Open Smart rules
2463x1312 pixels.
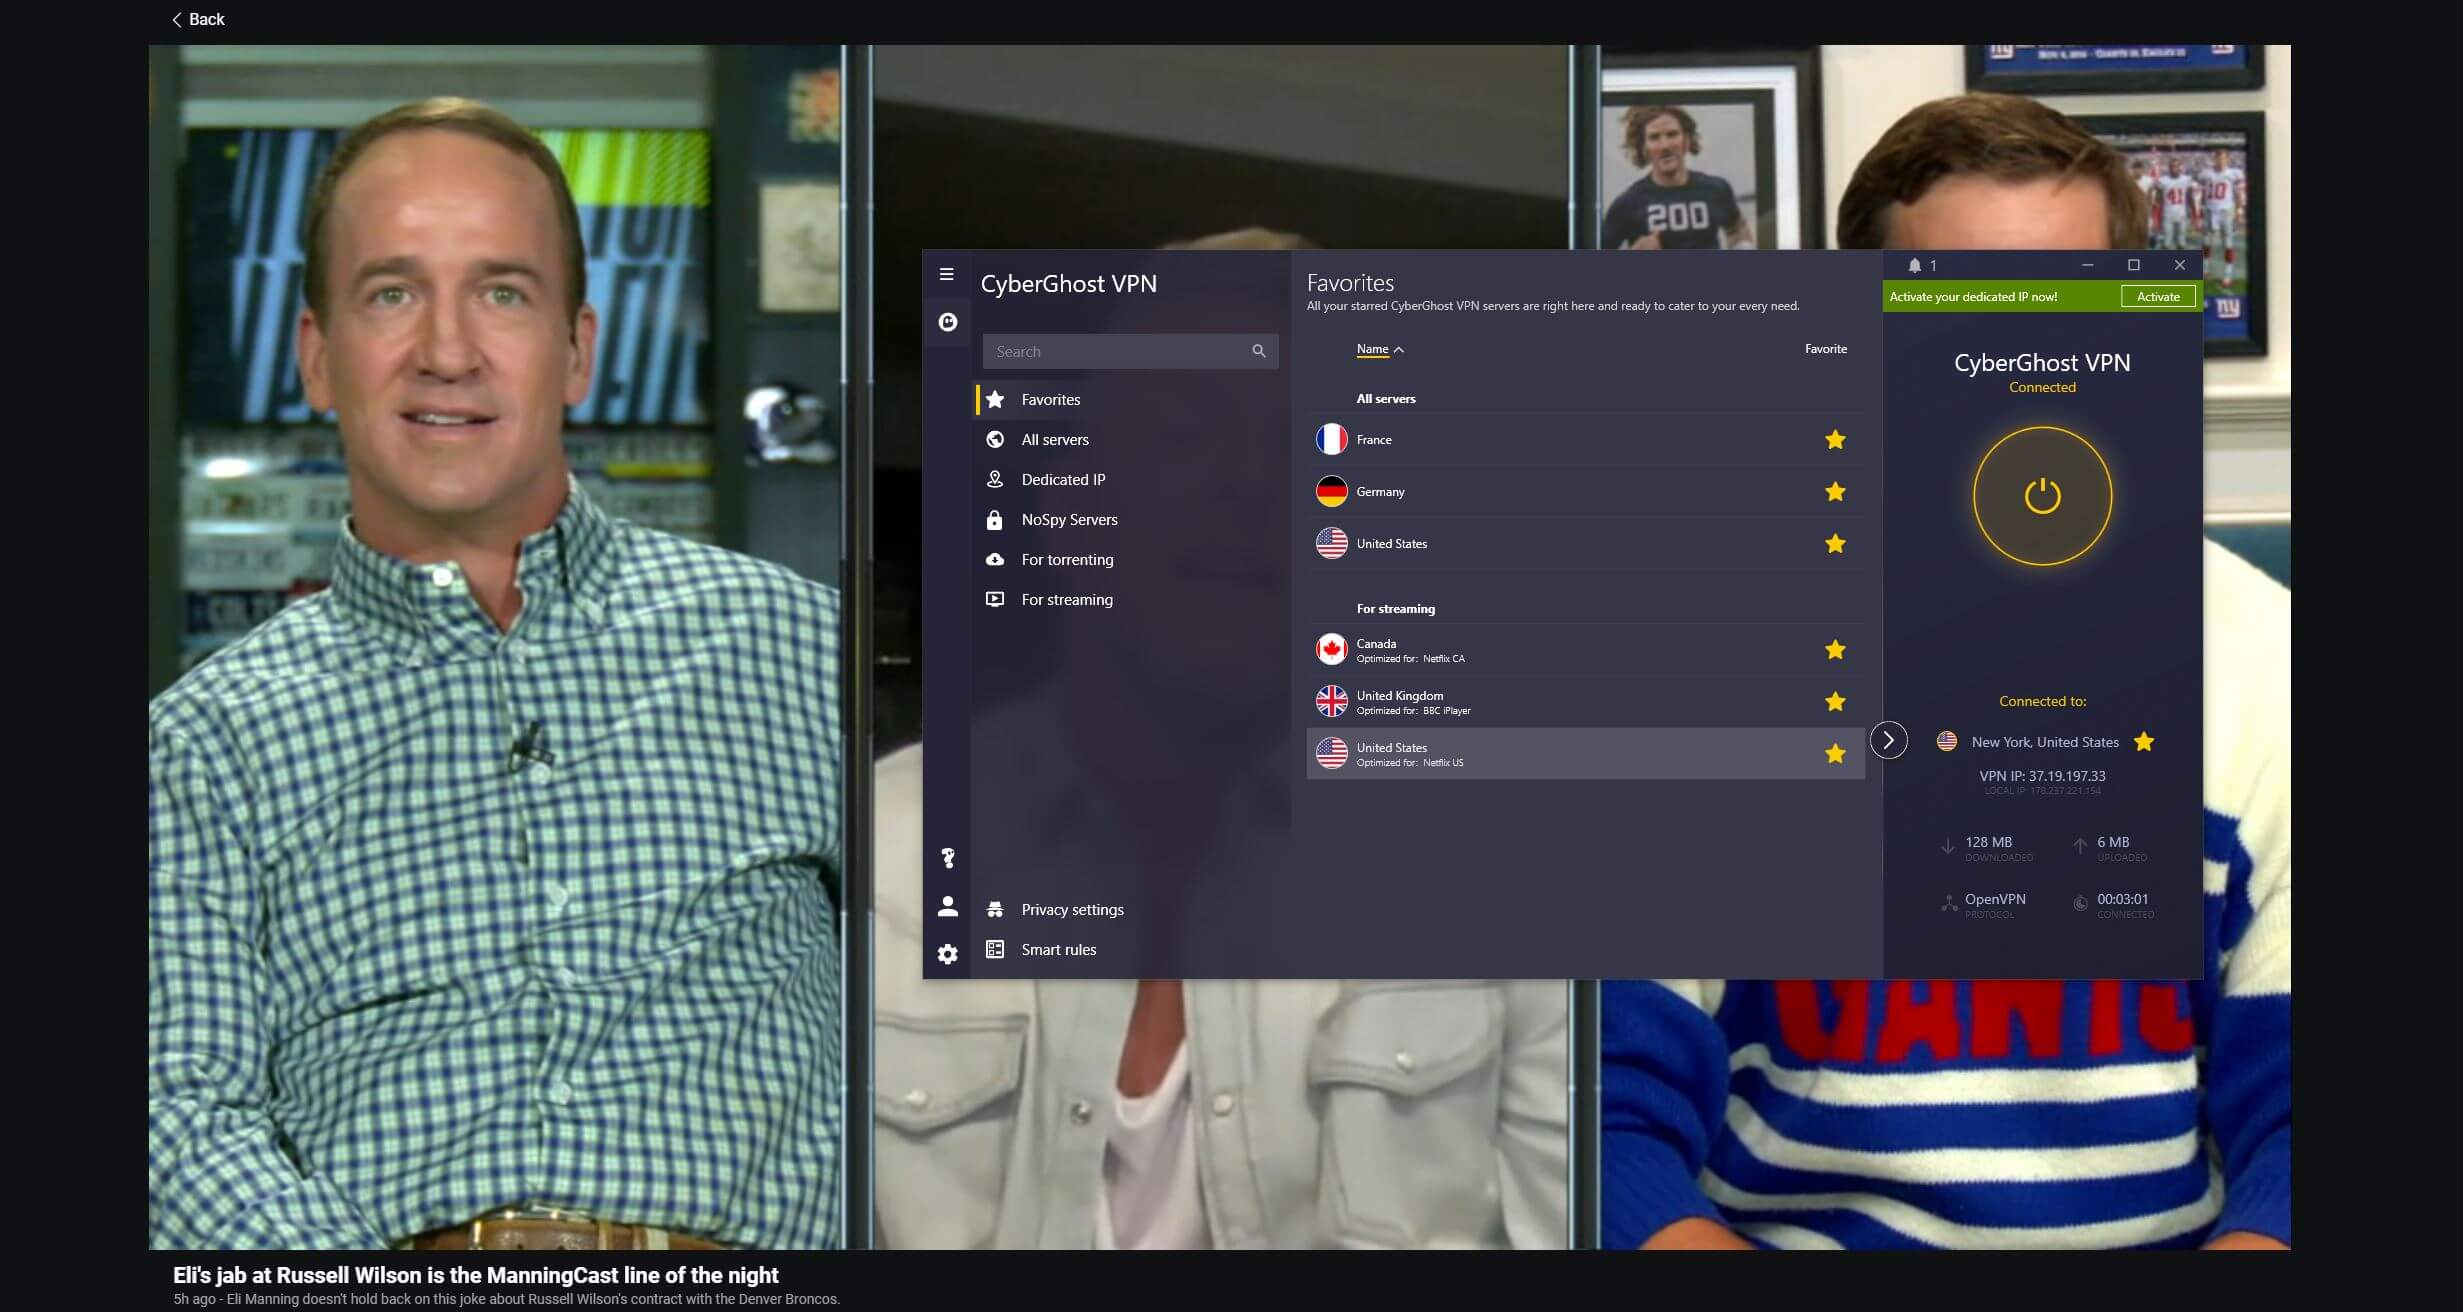[x=1058, y=949]
